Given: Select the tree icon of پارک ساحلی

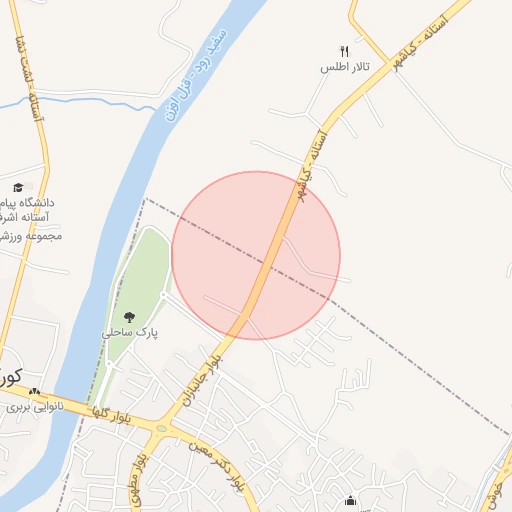Looking at the screenshot, I should pyautogui.click(x=129, y=317).
